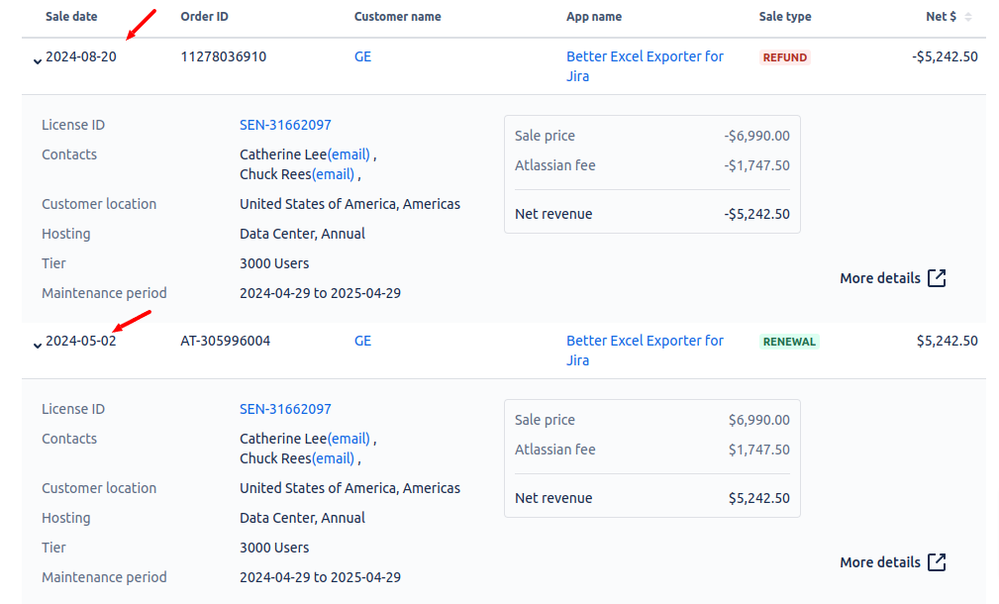Click 3000 Users tier in renewal details
999x604 pixels.
click(275, 547)
